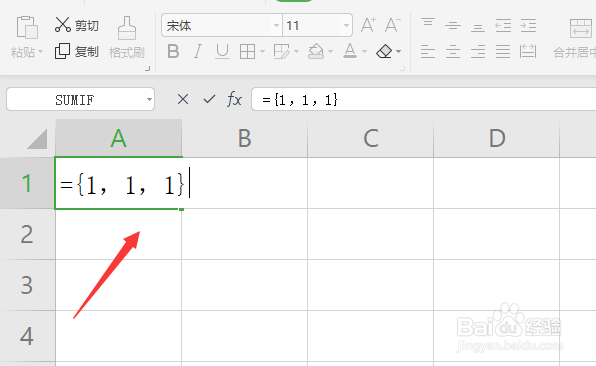Select column A header
The height and width of the screenshot is (366, 596).
tap(119, 138)
